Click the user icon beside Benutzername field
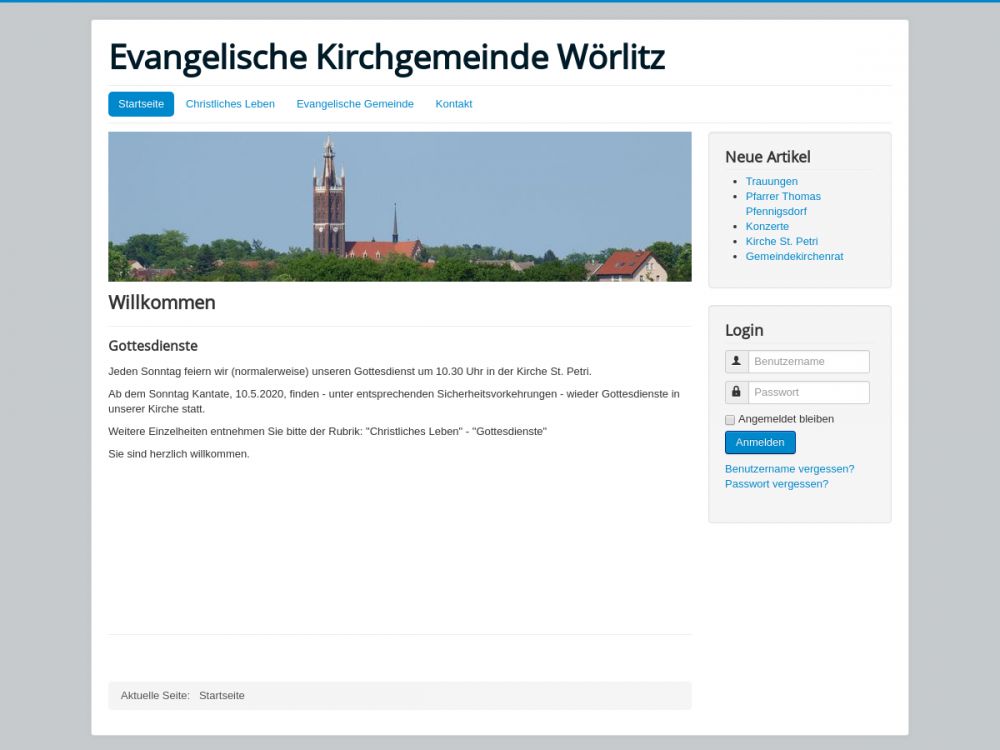The height and width of the screenshot is (750, 1000). coord(737,361)
